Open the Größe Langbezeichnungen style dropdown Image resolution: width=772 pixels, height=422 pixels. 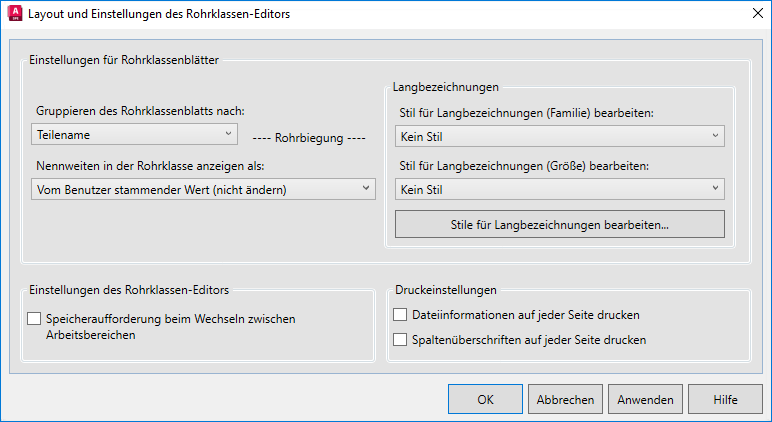pos(559,188)
